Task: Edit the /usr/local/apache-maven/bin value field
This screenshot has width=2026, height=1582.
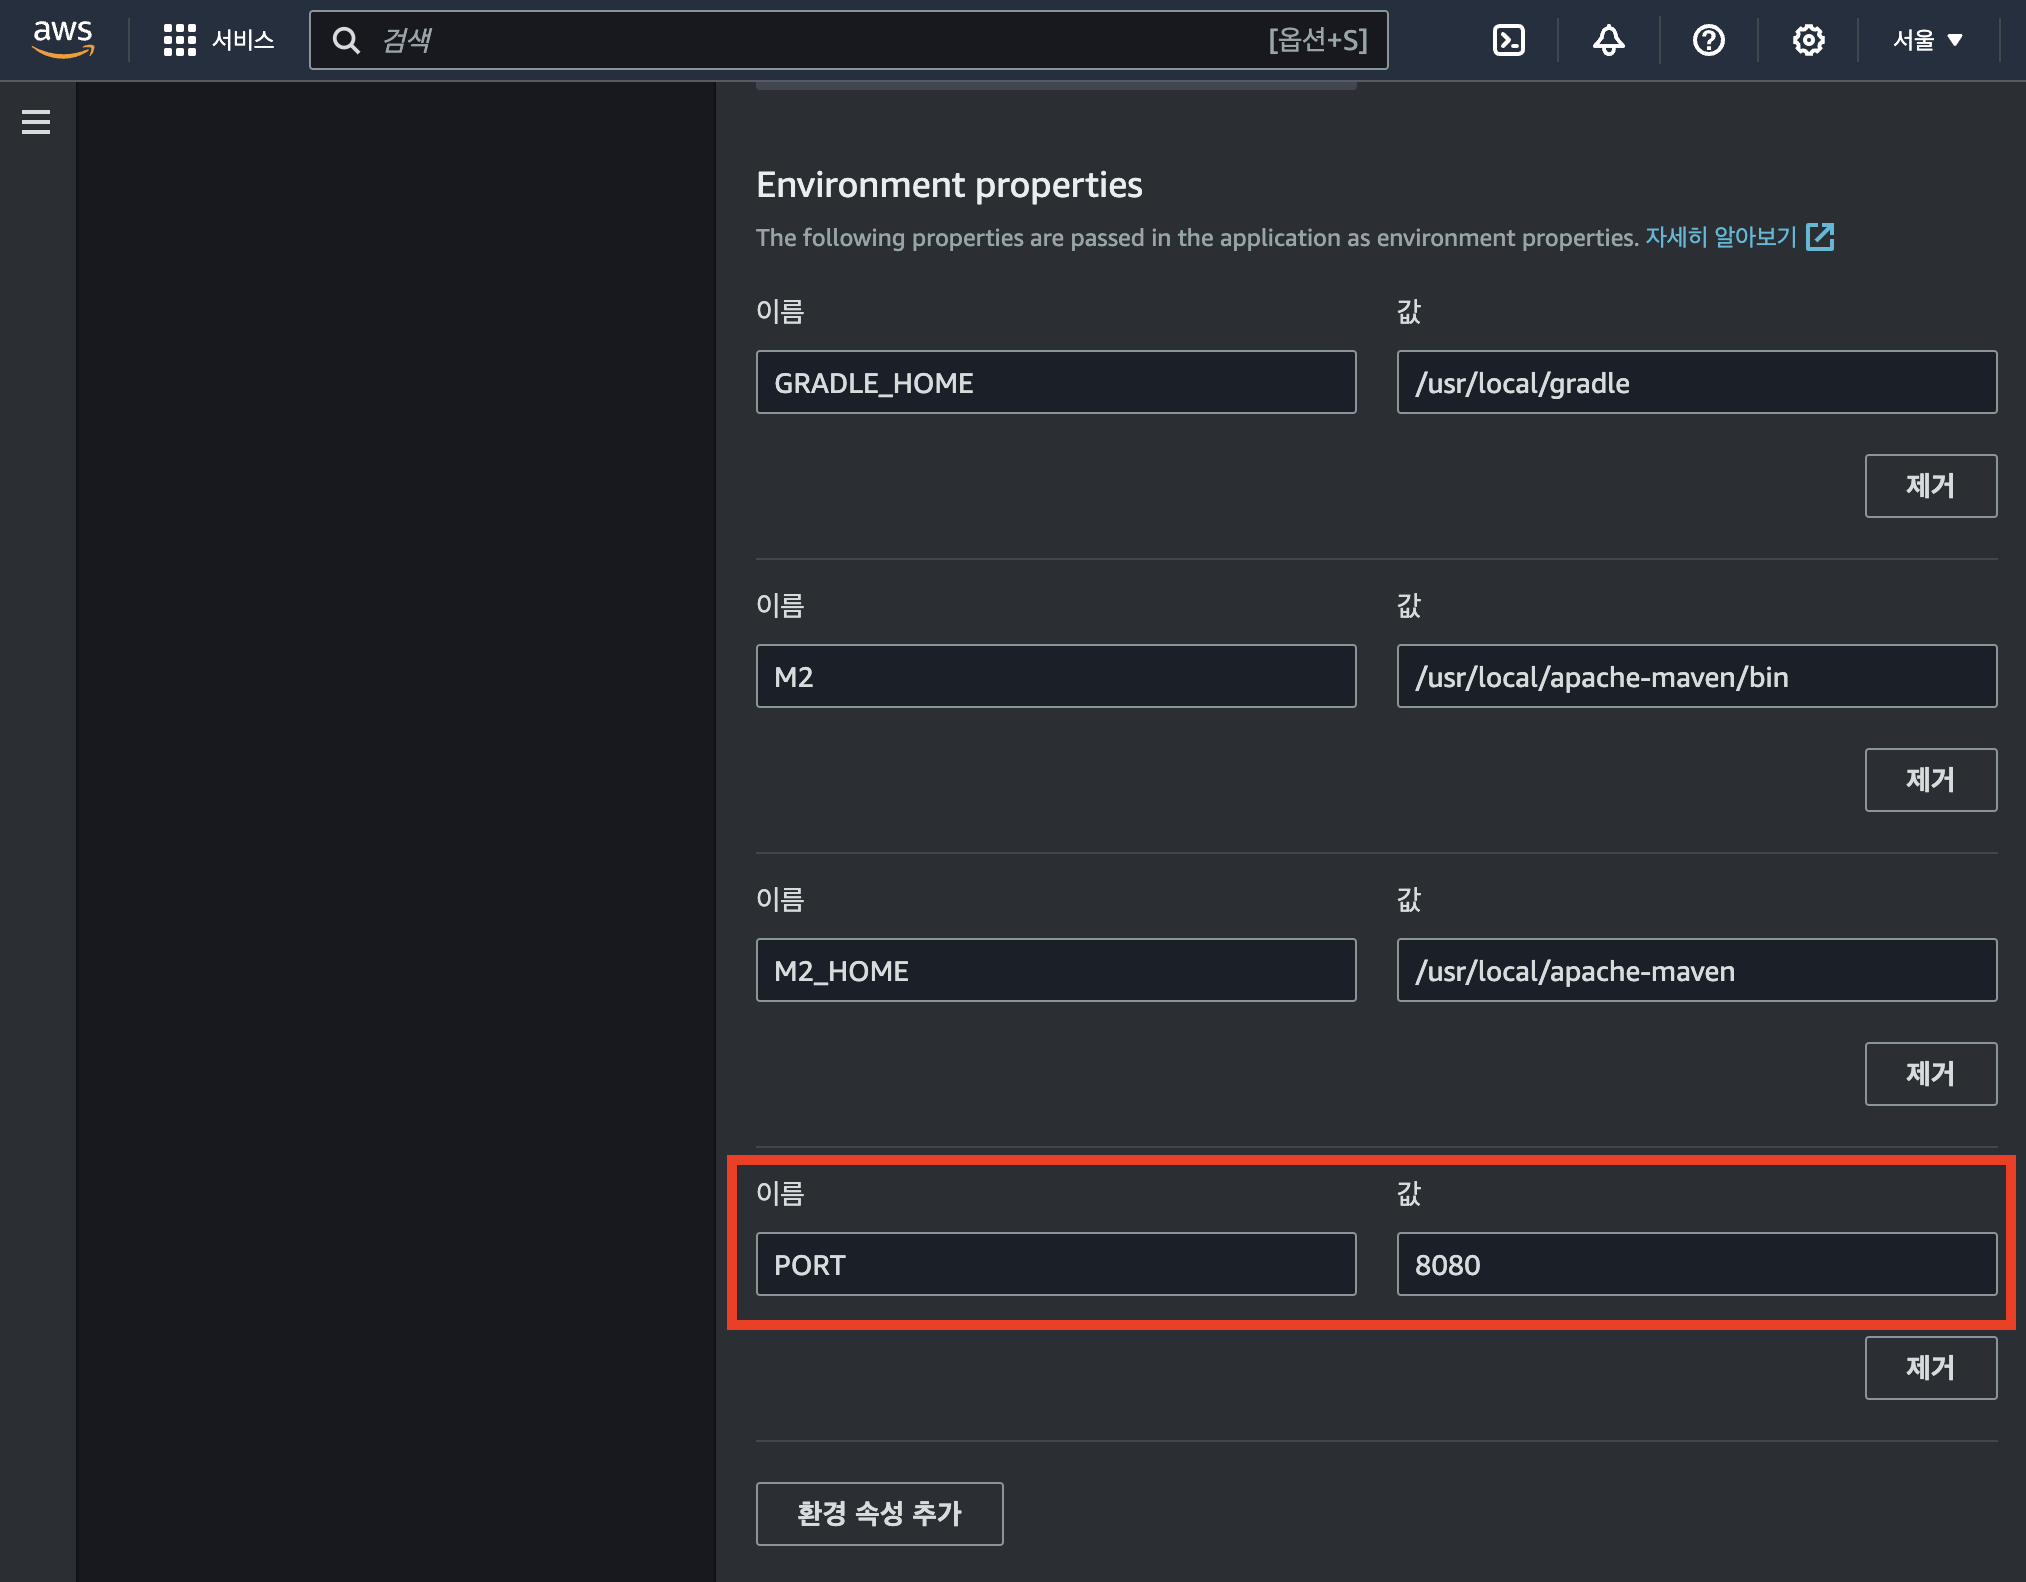Action: 1697,676
